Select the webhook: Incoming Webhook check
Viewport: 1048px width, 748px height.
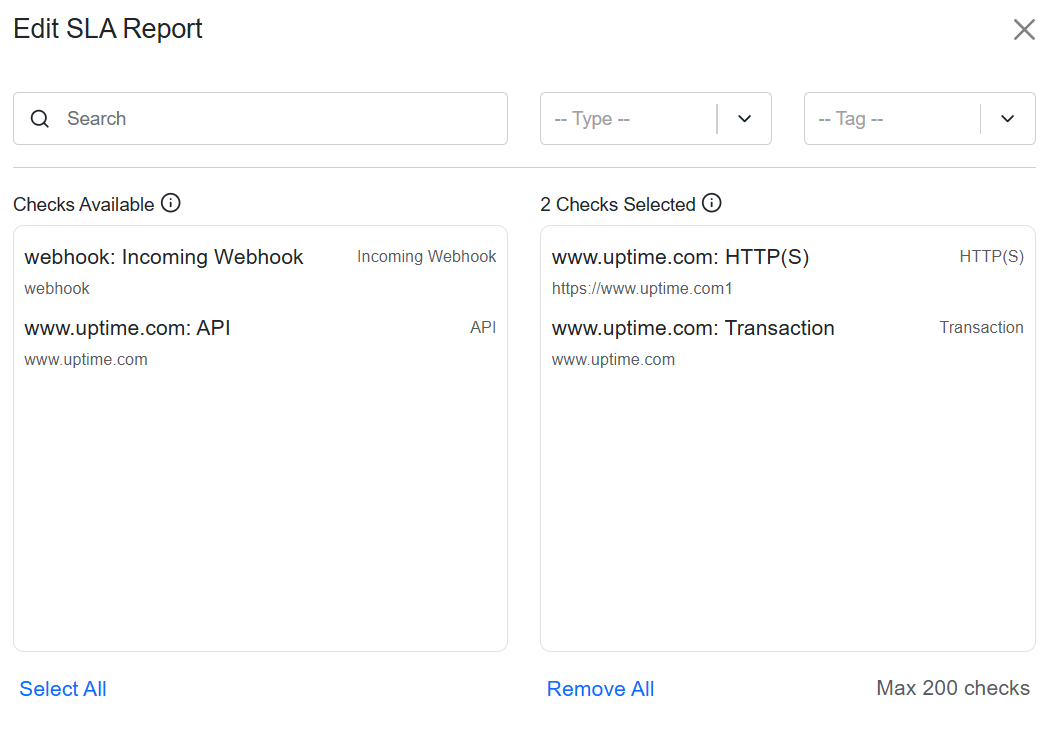(163, 257)
